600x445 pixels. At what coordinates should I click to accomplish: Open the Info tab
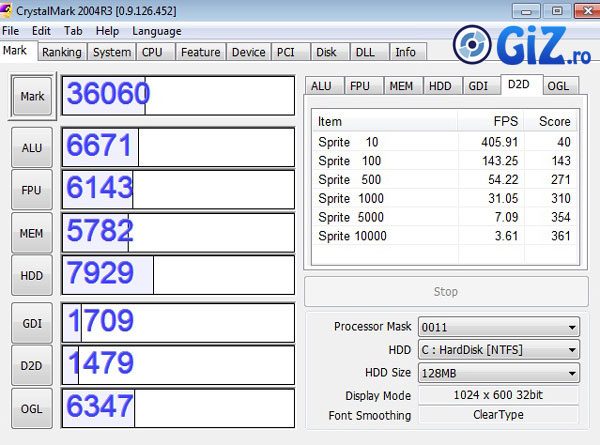[x=405, y=52]
